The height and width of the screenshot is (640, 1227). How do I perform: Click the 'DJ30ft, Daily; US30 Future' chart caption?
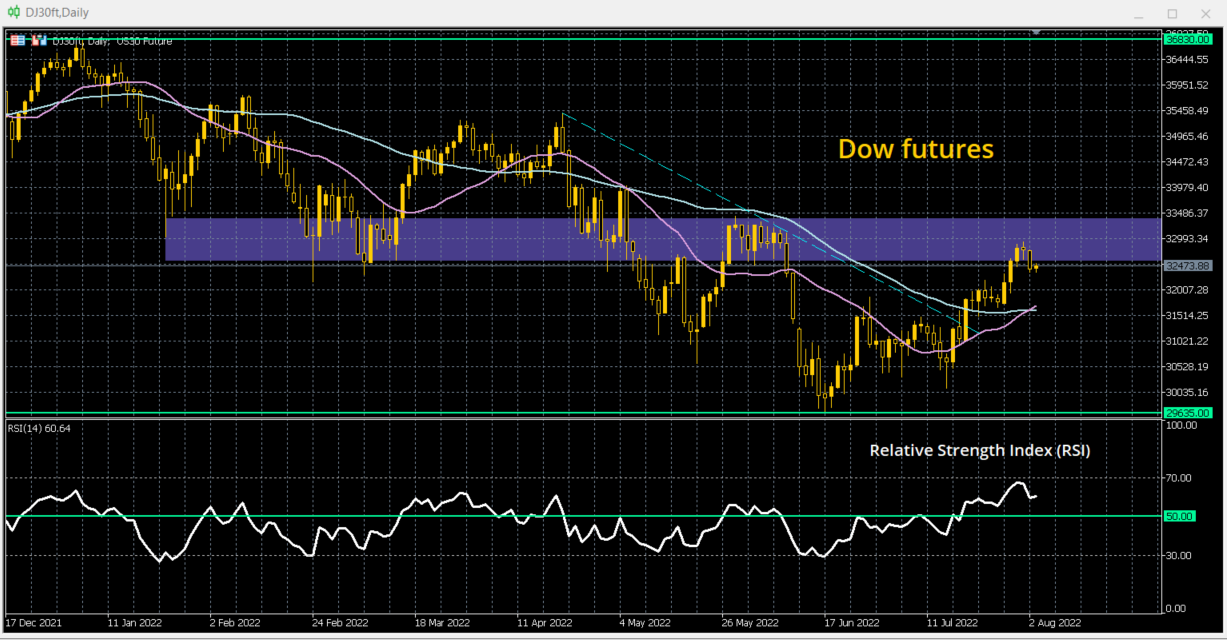pyautogui.click(x=112, y=41)
